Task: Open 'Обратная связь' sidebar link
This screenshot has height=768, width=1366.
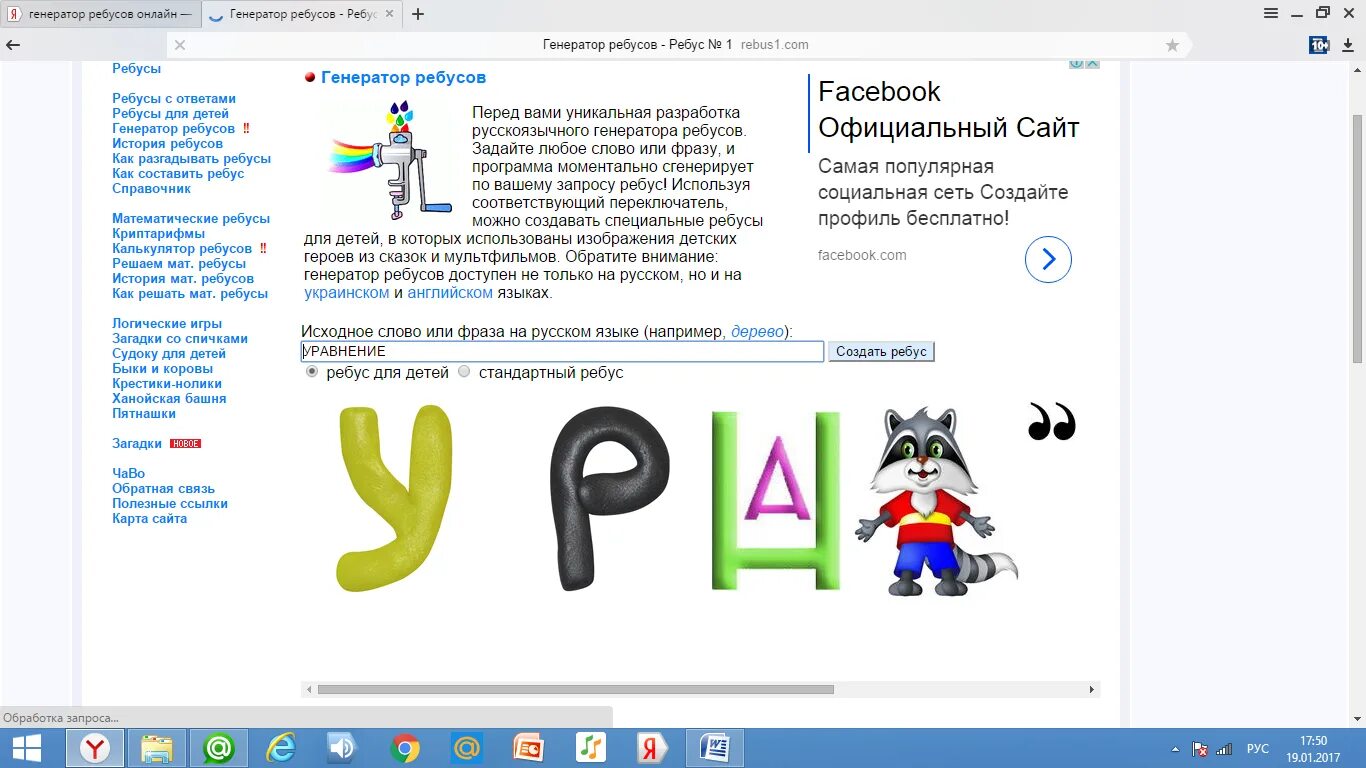Action: (163, 488)
